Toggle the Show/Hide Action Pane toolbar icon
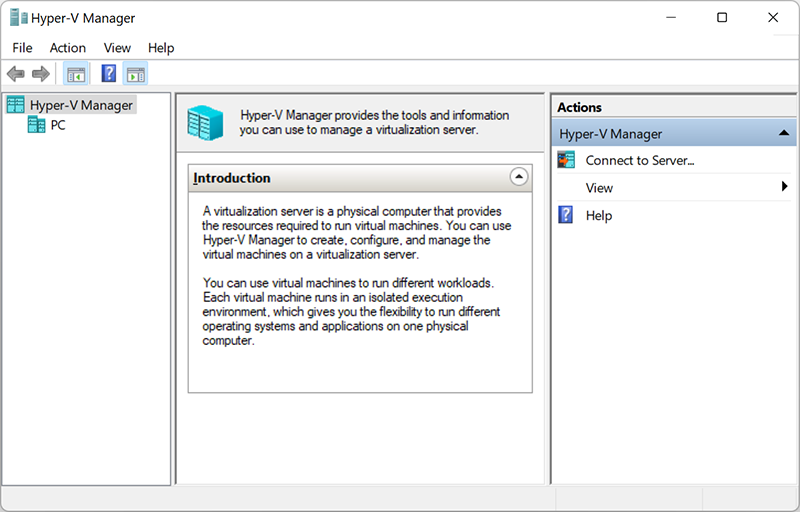800x512 pixels. coord(136,74)
